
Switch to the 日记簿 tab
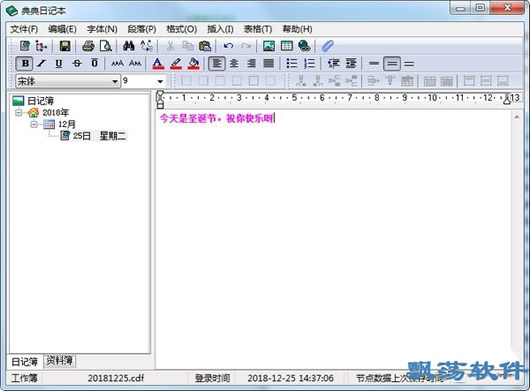(25, 362)
